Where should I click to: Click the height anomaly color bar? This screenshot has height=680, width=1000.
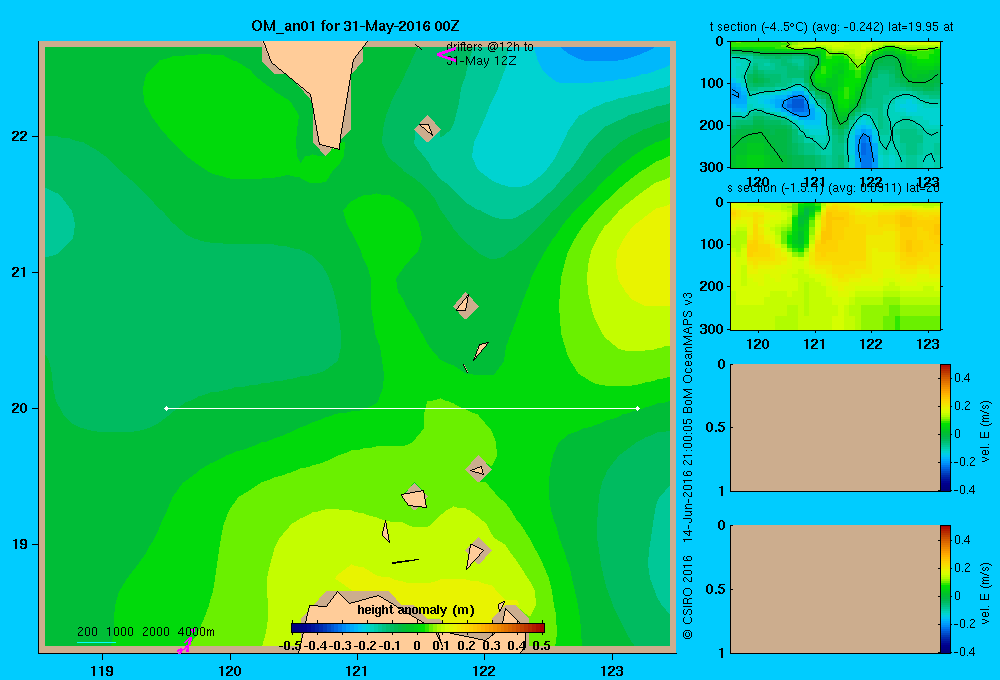(418, 627)
